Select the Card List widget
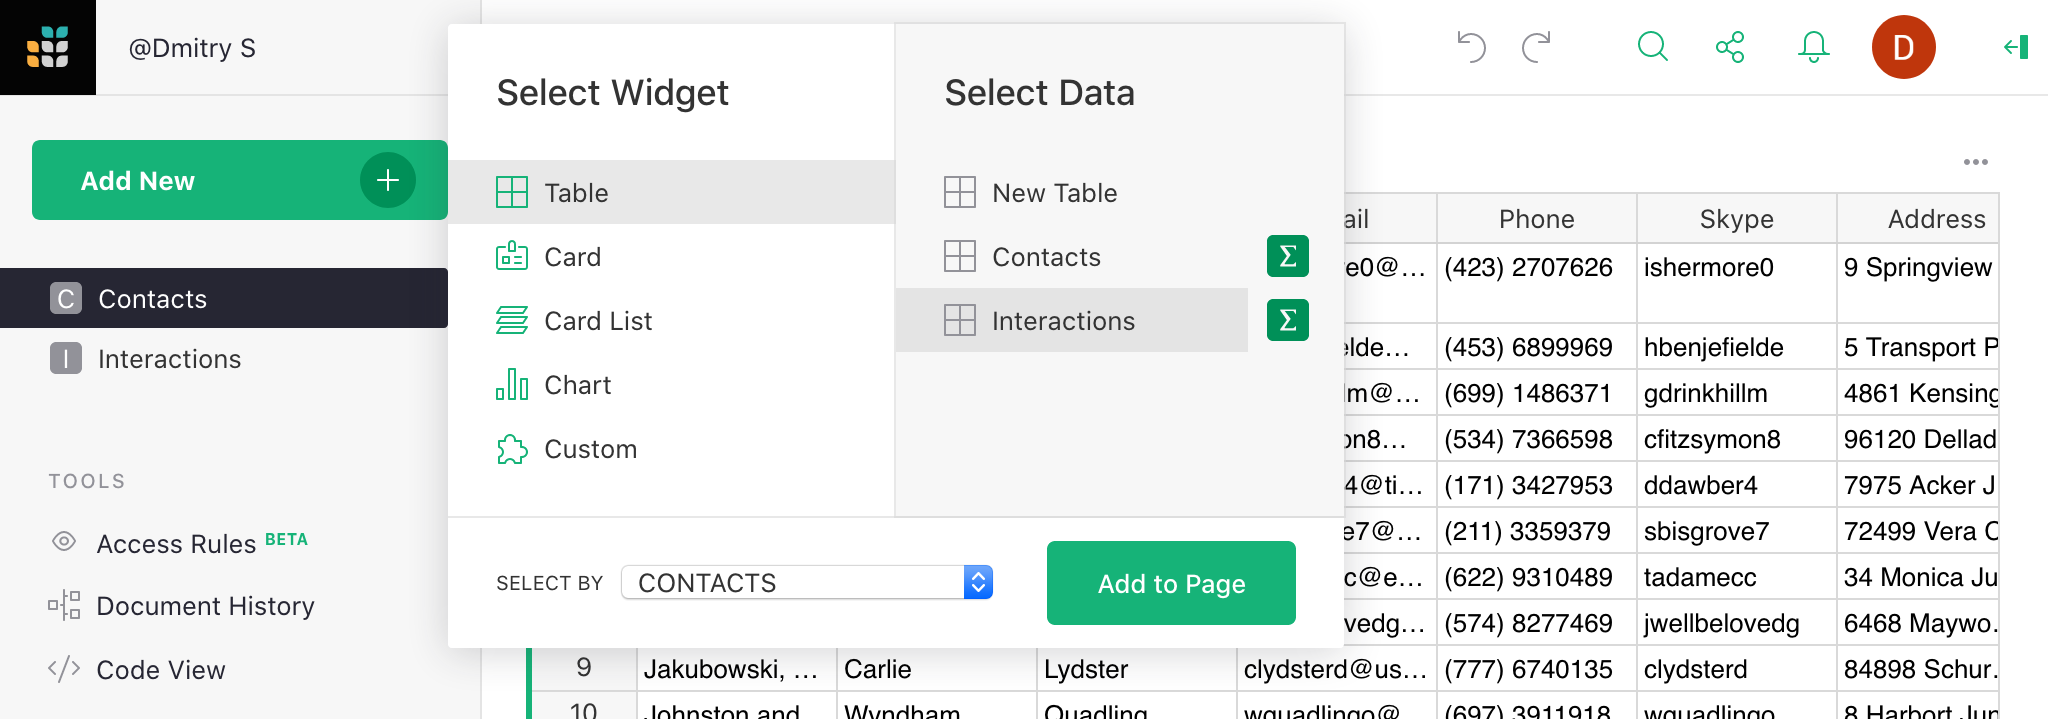Screen dimensions: 2048x719 pos(597,321)
